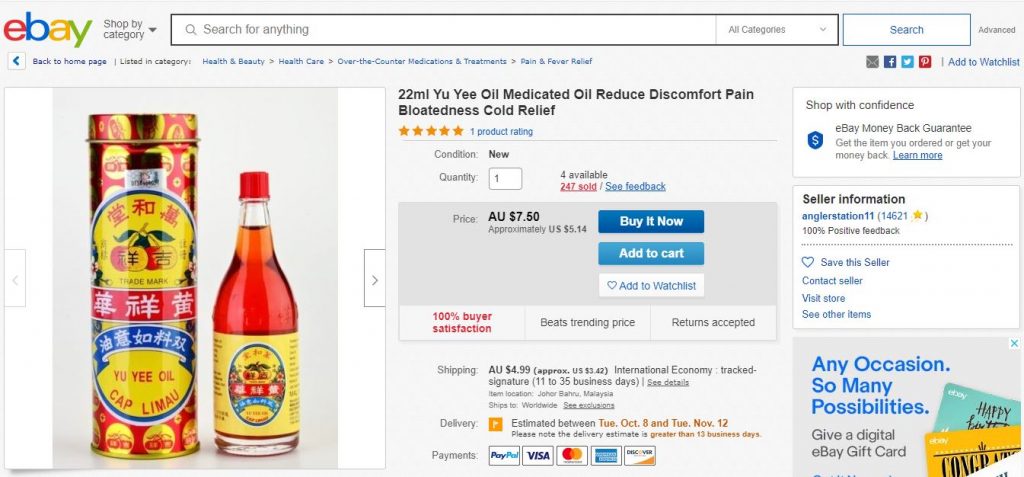Show previous product image
1024x477 pixels.
click(14, 279)
